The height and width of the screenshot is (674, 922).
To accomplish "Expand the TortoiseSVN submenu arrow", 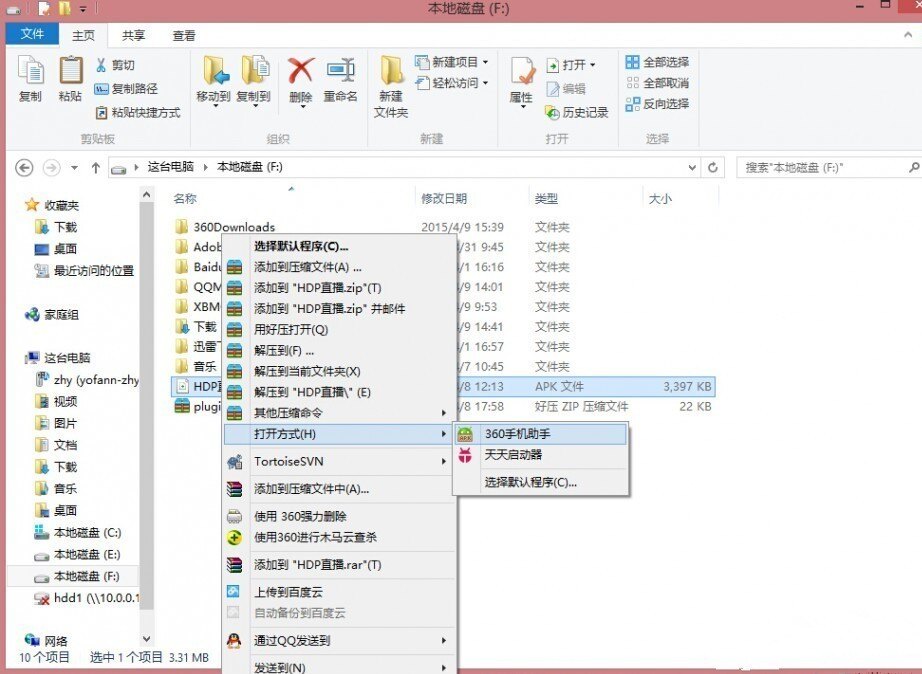I will [x=443, y=462].
